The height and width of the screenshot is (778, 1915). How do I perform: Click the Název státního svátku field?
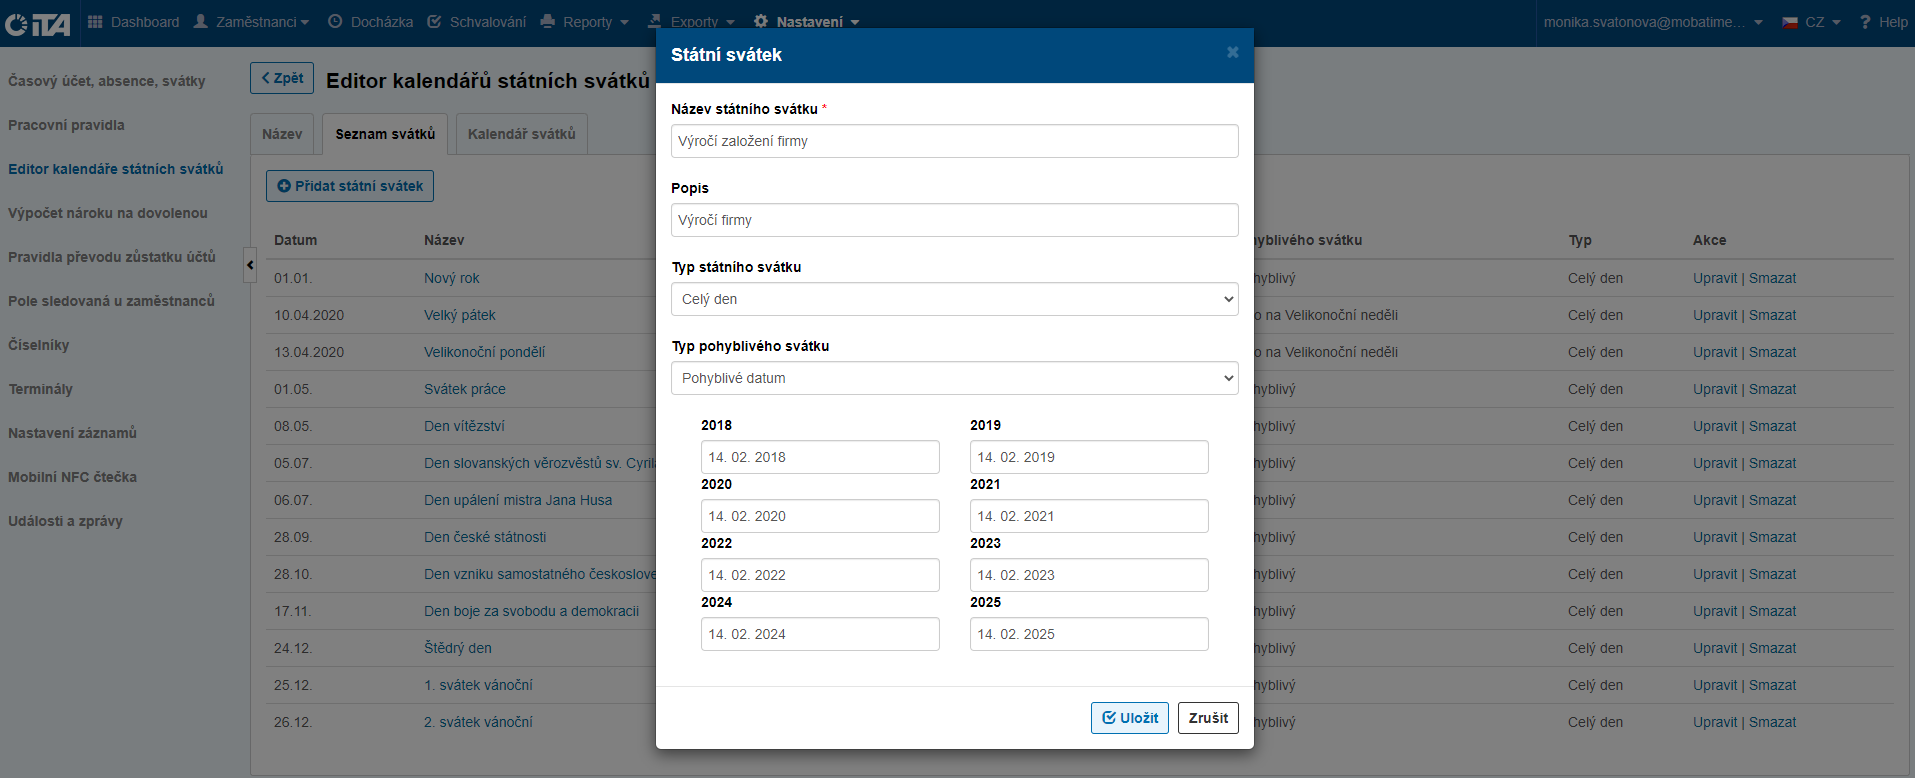[954, 141]
